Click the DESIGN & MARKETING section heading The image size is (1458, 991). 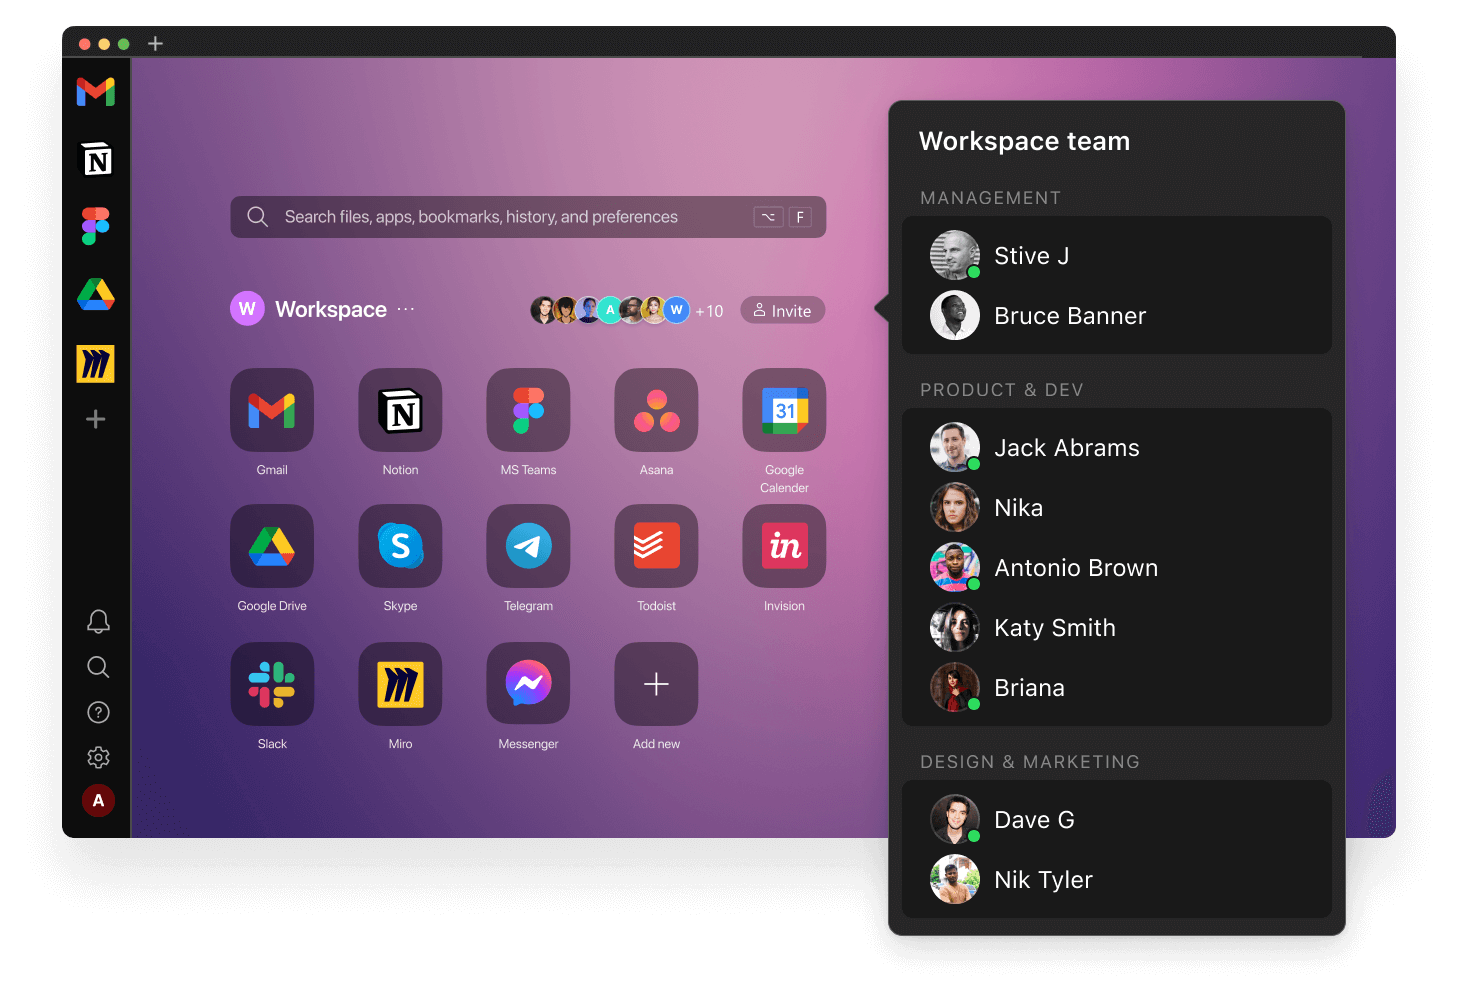tap(1029, 762)
